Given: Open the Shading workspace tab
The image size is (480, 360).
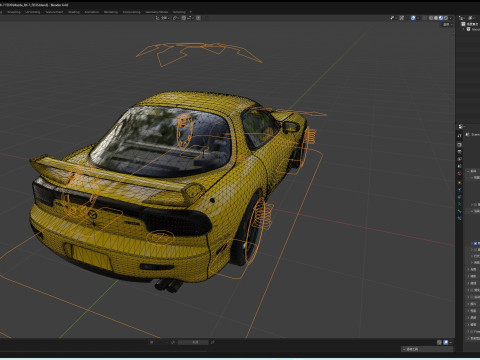Looking at the screenshot, I should click(74, 12).
